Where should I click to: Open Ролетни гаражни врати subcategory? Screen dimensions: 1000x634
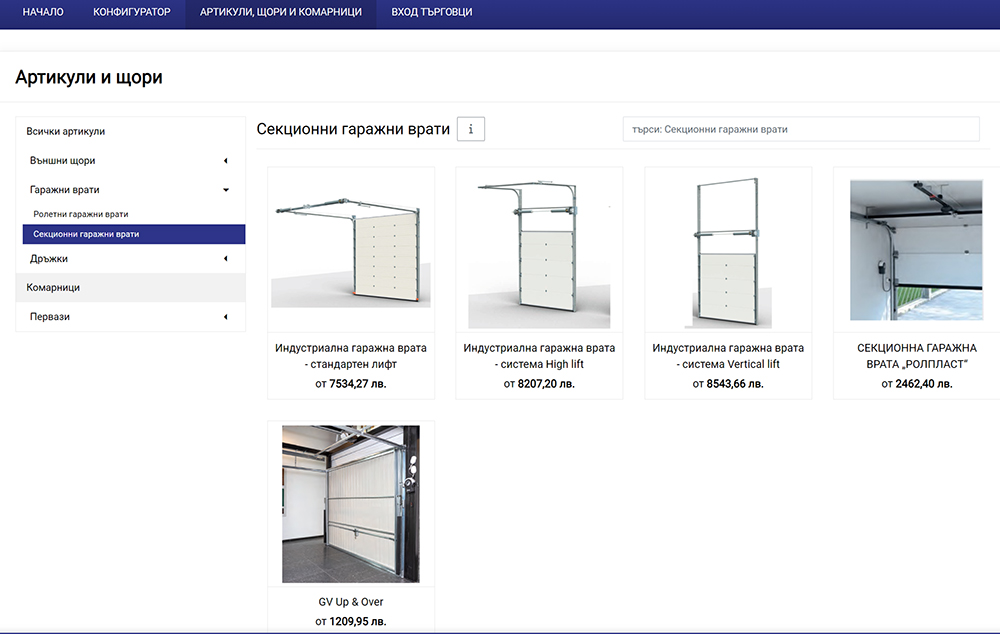click(133, 213)
